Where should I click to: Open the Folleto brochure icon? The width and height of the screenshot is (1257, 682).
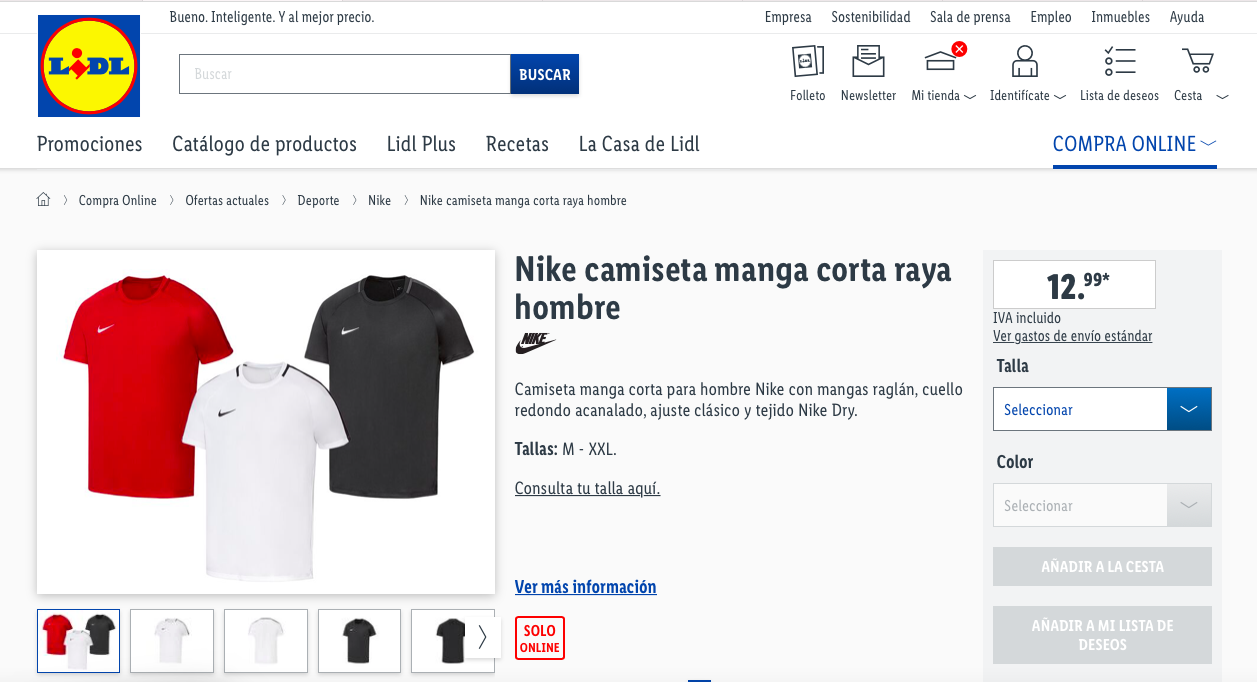tap(807, 62)
